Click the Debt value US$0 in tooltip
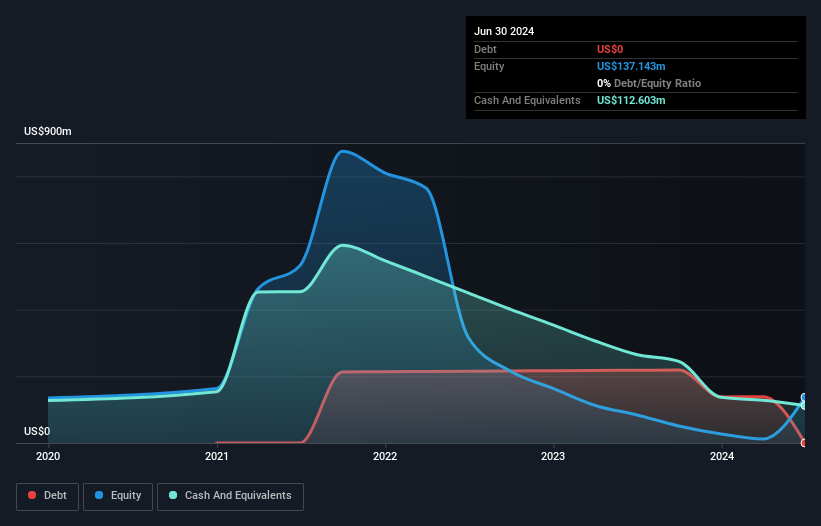Screen dimensions: 821x526 coord(610,49)
